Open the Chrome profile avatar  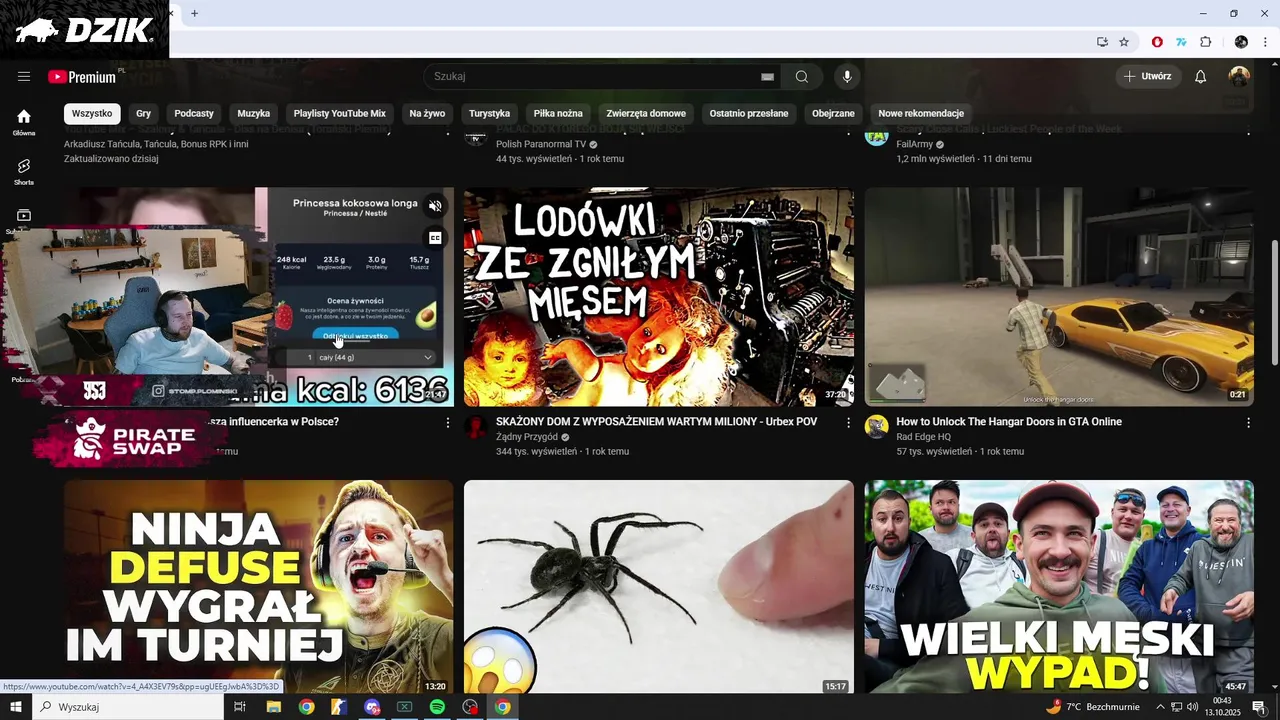point(1241,42)
